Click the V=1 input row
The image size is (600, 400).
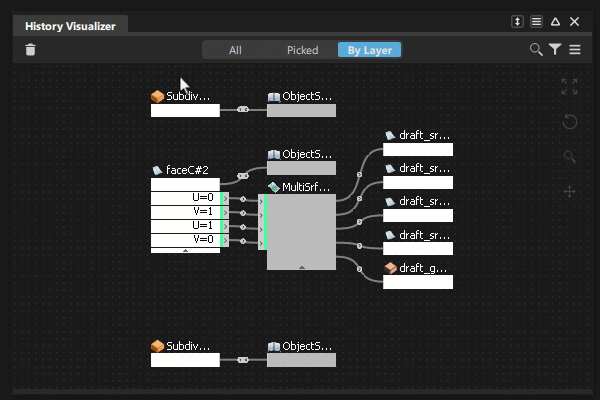tap(185, 212)
